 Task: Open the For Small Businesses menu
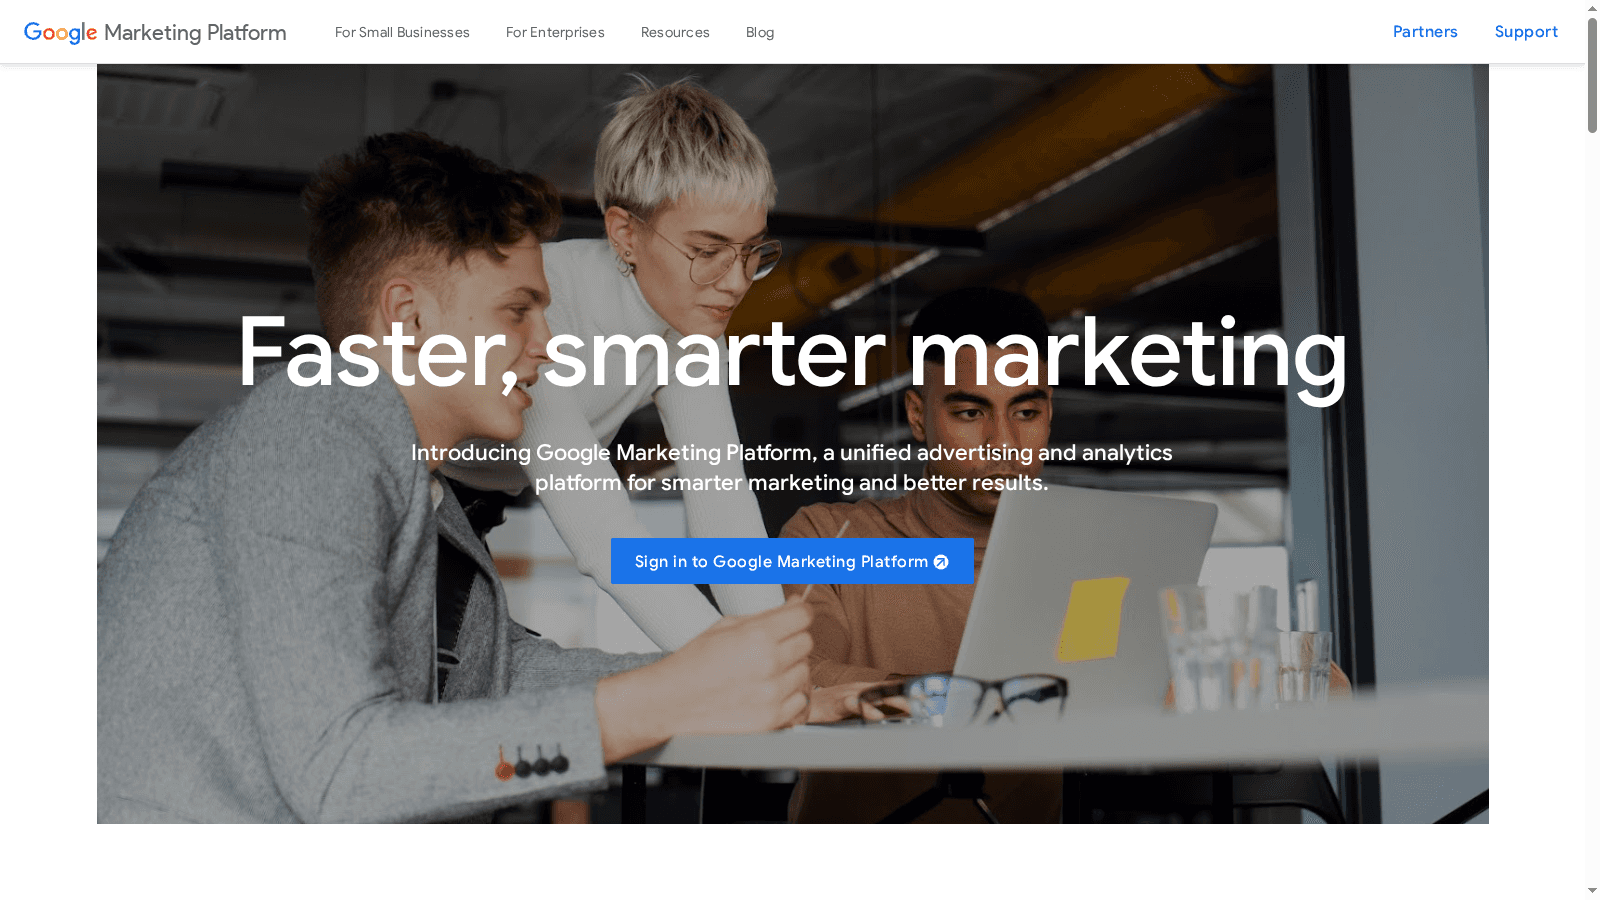click(x=402, y=32)
